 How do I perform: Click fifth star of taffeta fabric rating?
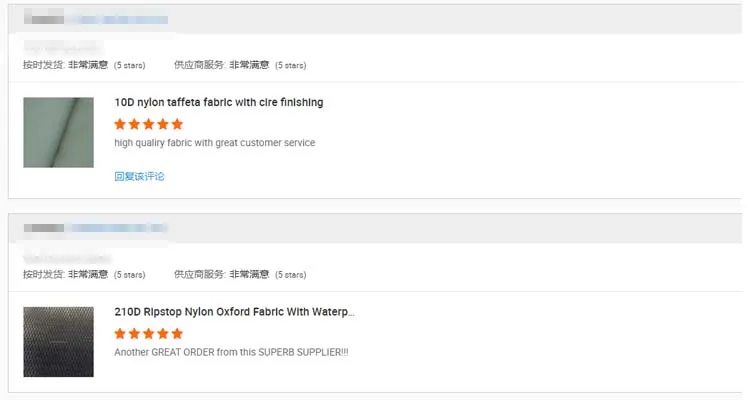pos(177,125)
